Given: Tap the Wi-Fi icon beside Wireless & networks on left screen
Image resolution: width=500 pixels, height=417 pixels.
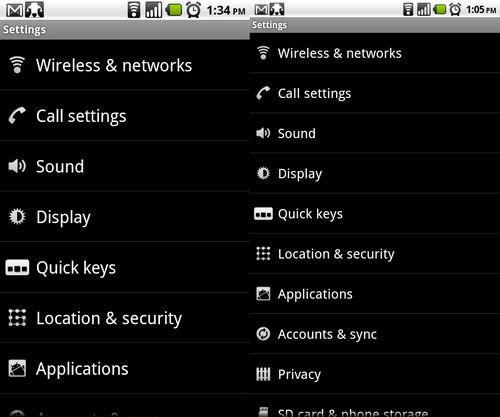Looking at the screenshot, I should 17,65.
